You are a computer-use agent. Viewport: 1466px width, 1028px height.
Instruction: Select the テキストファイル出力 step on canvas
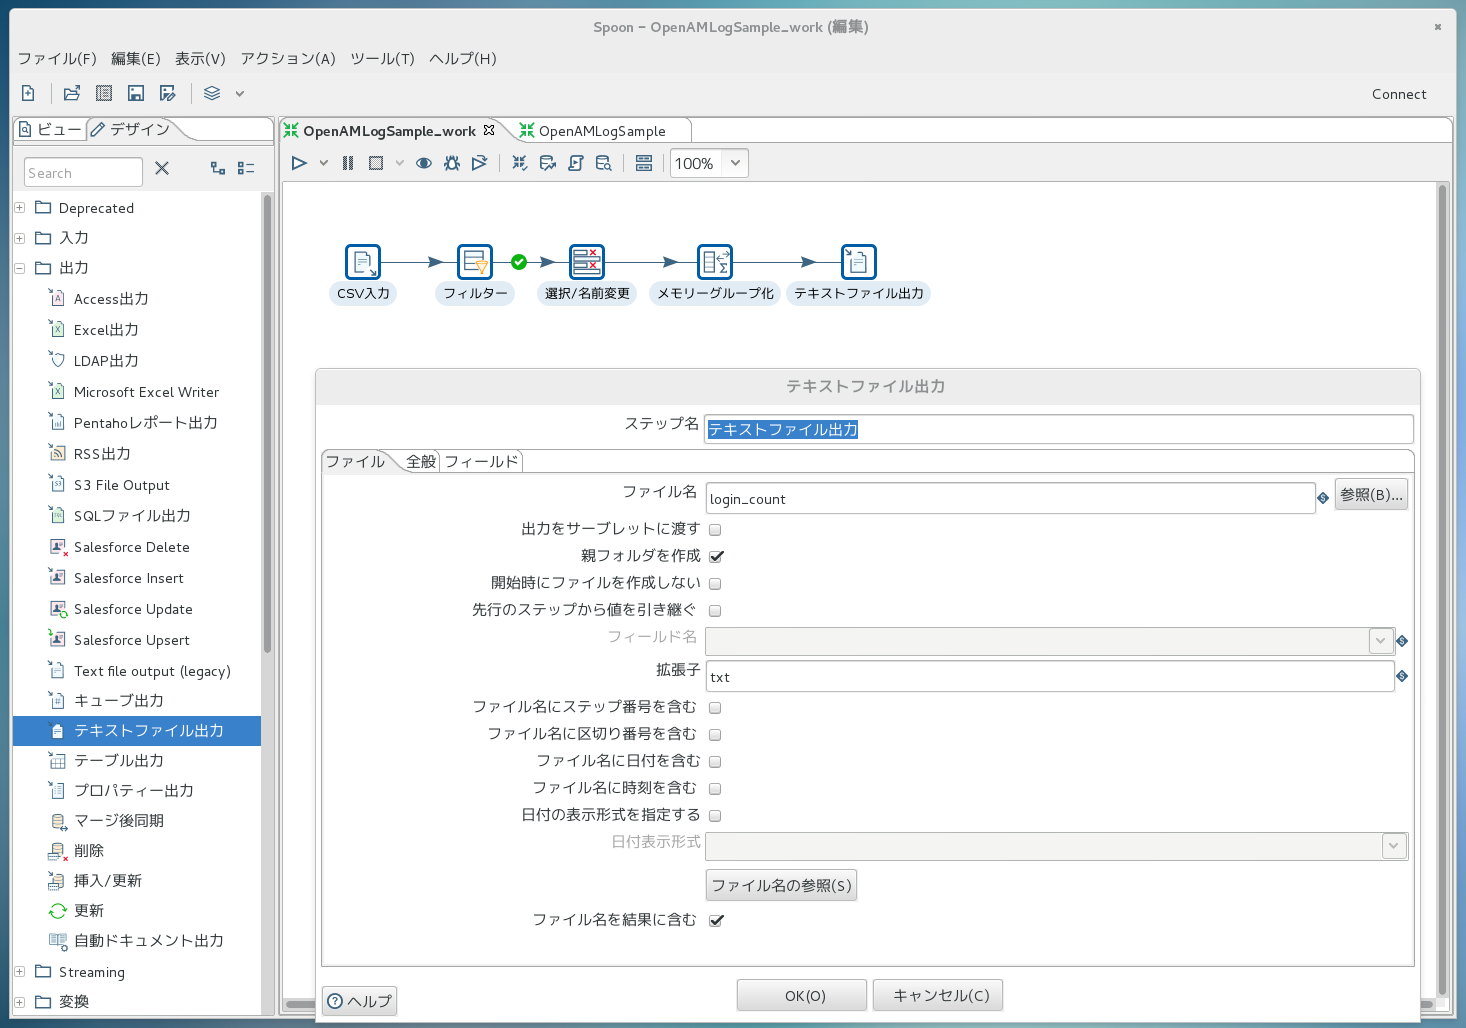pyautogui.click(x=859, y=262)
